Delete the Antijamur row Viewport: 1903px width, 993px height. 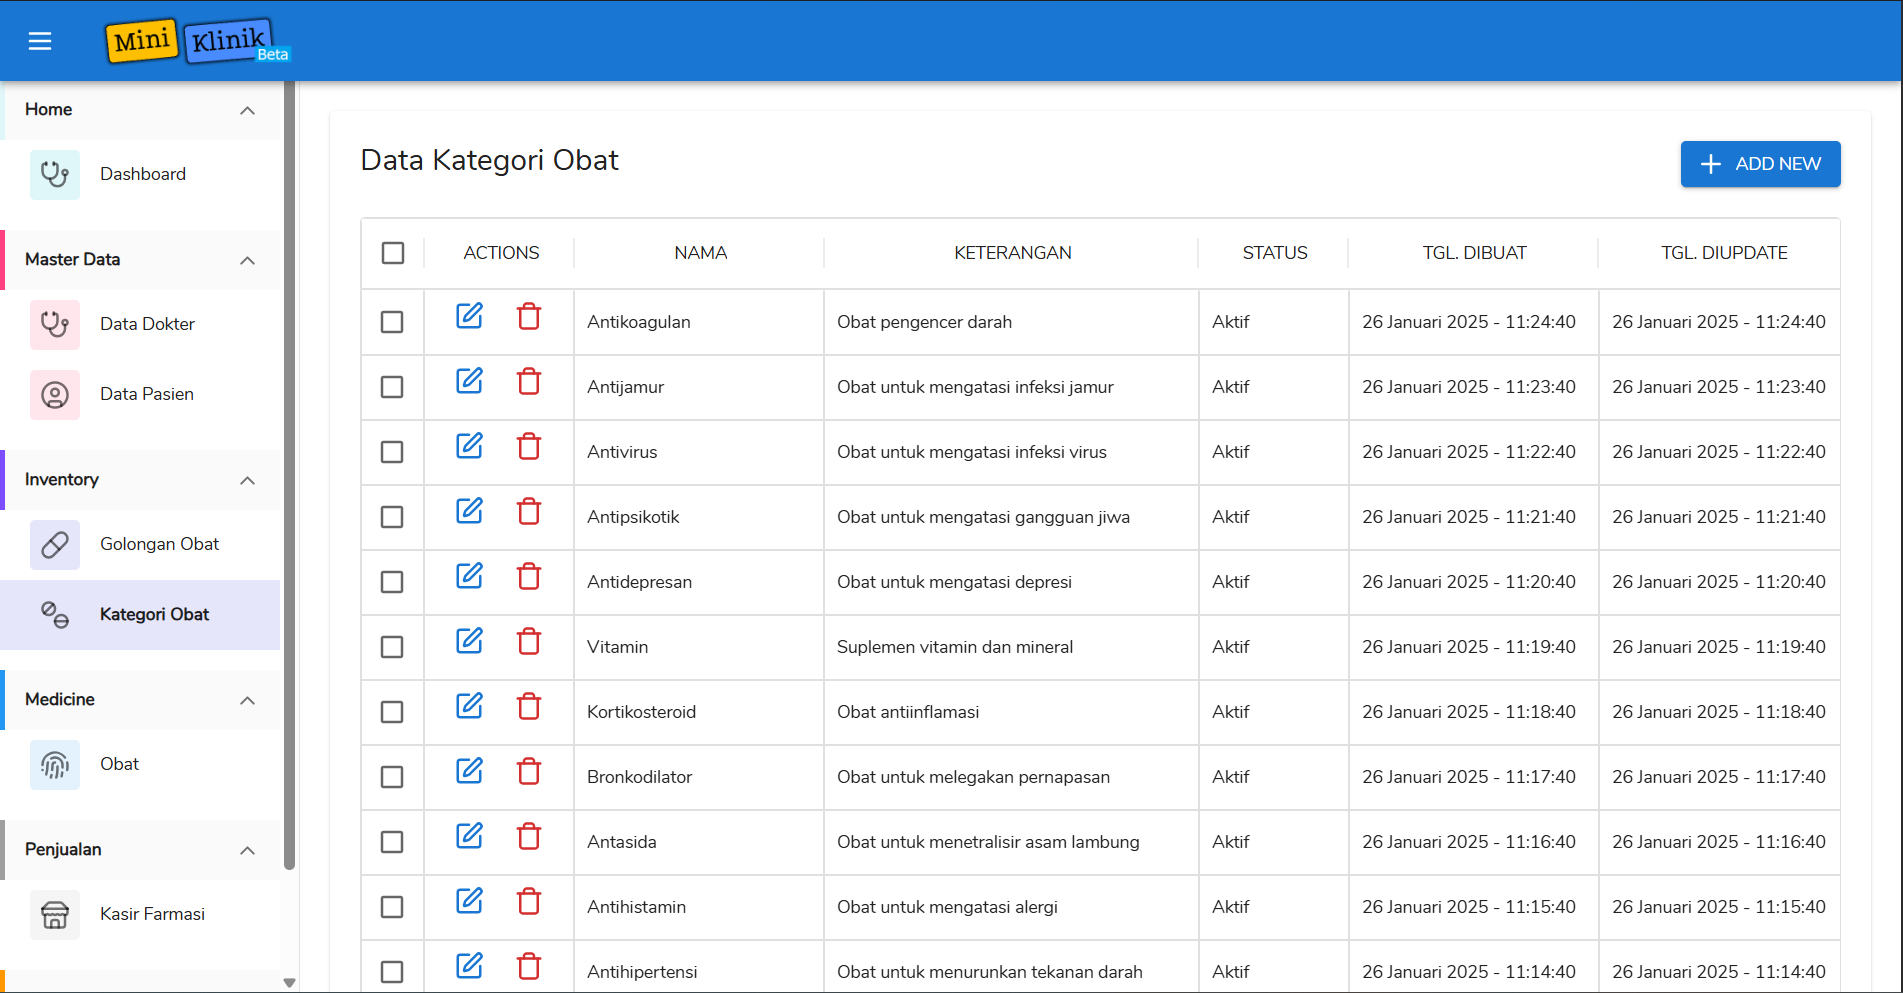click(529, 381)
